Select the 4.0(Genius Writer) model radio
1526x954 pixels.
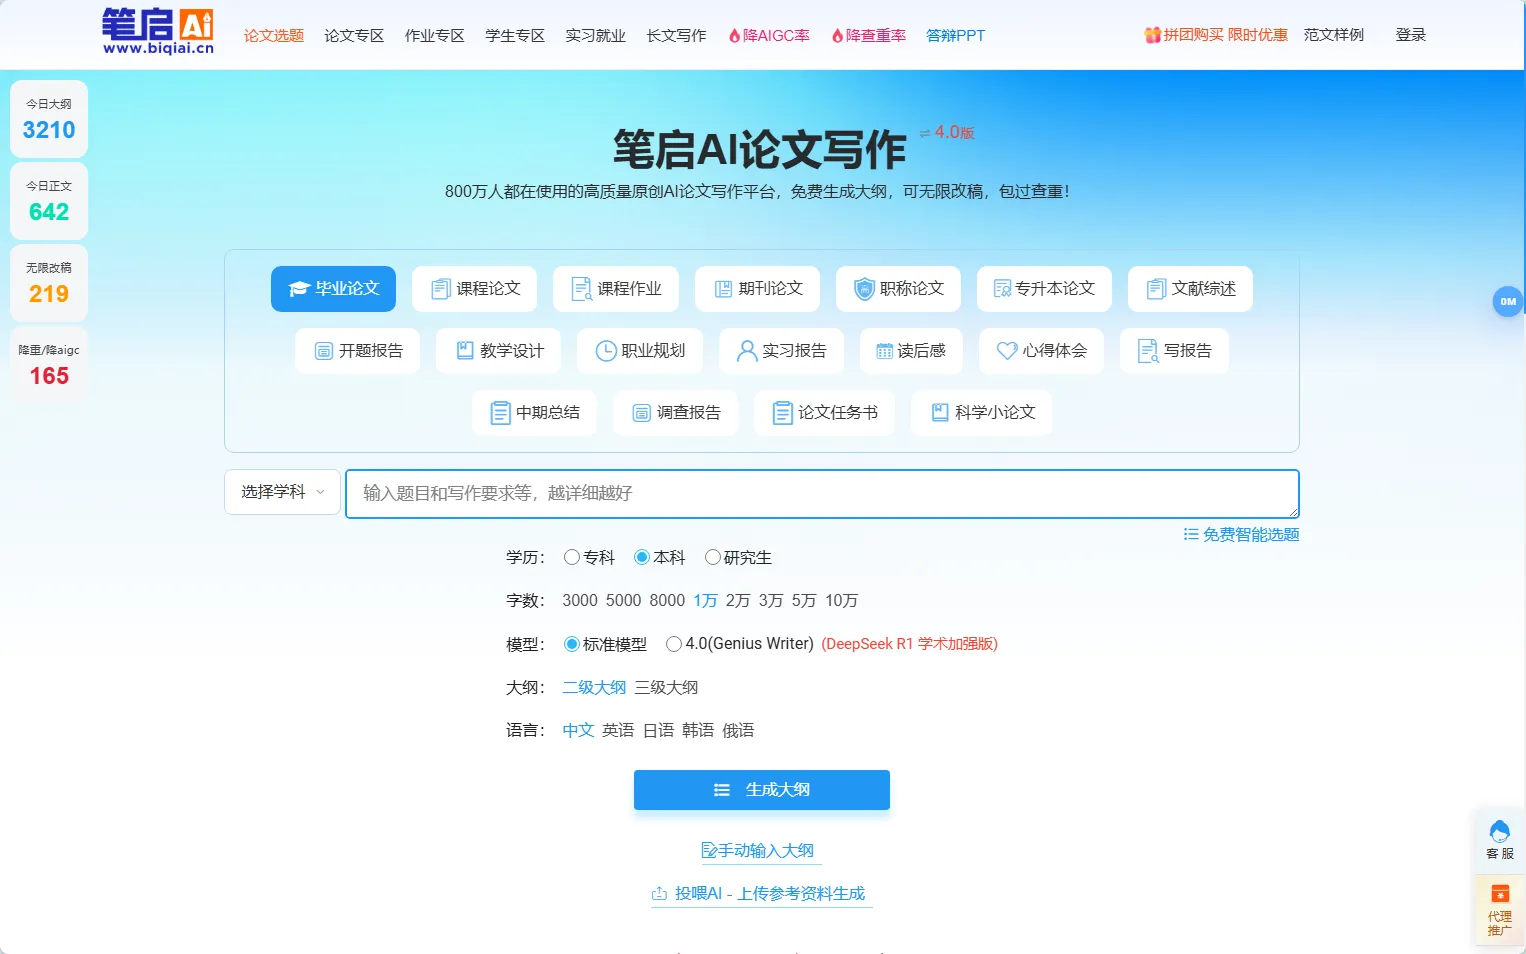pos(674,644)
